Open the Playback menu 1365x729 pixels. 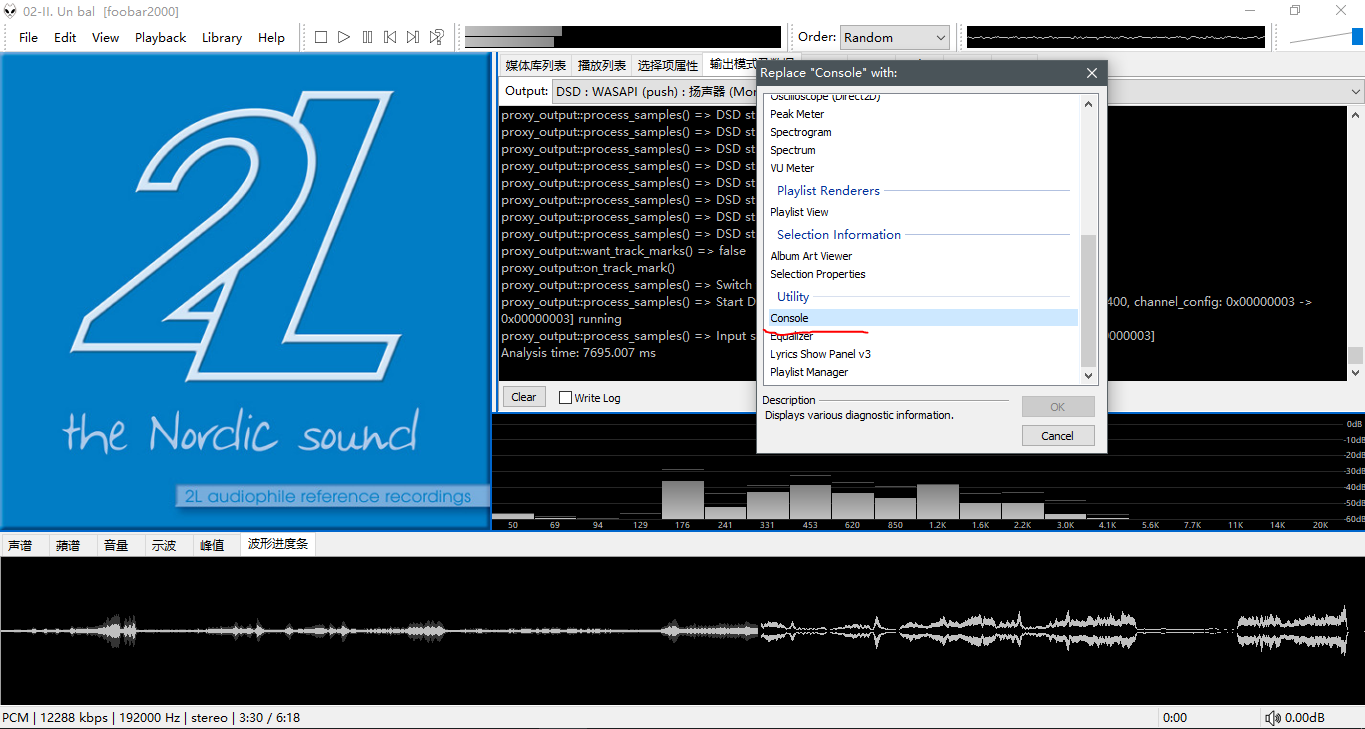pos(160,37)
